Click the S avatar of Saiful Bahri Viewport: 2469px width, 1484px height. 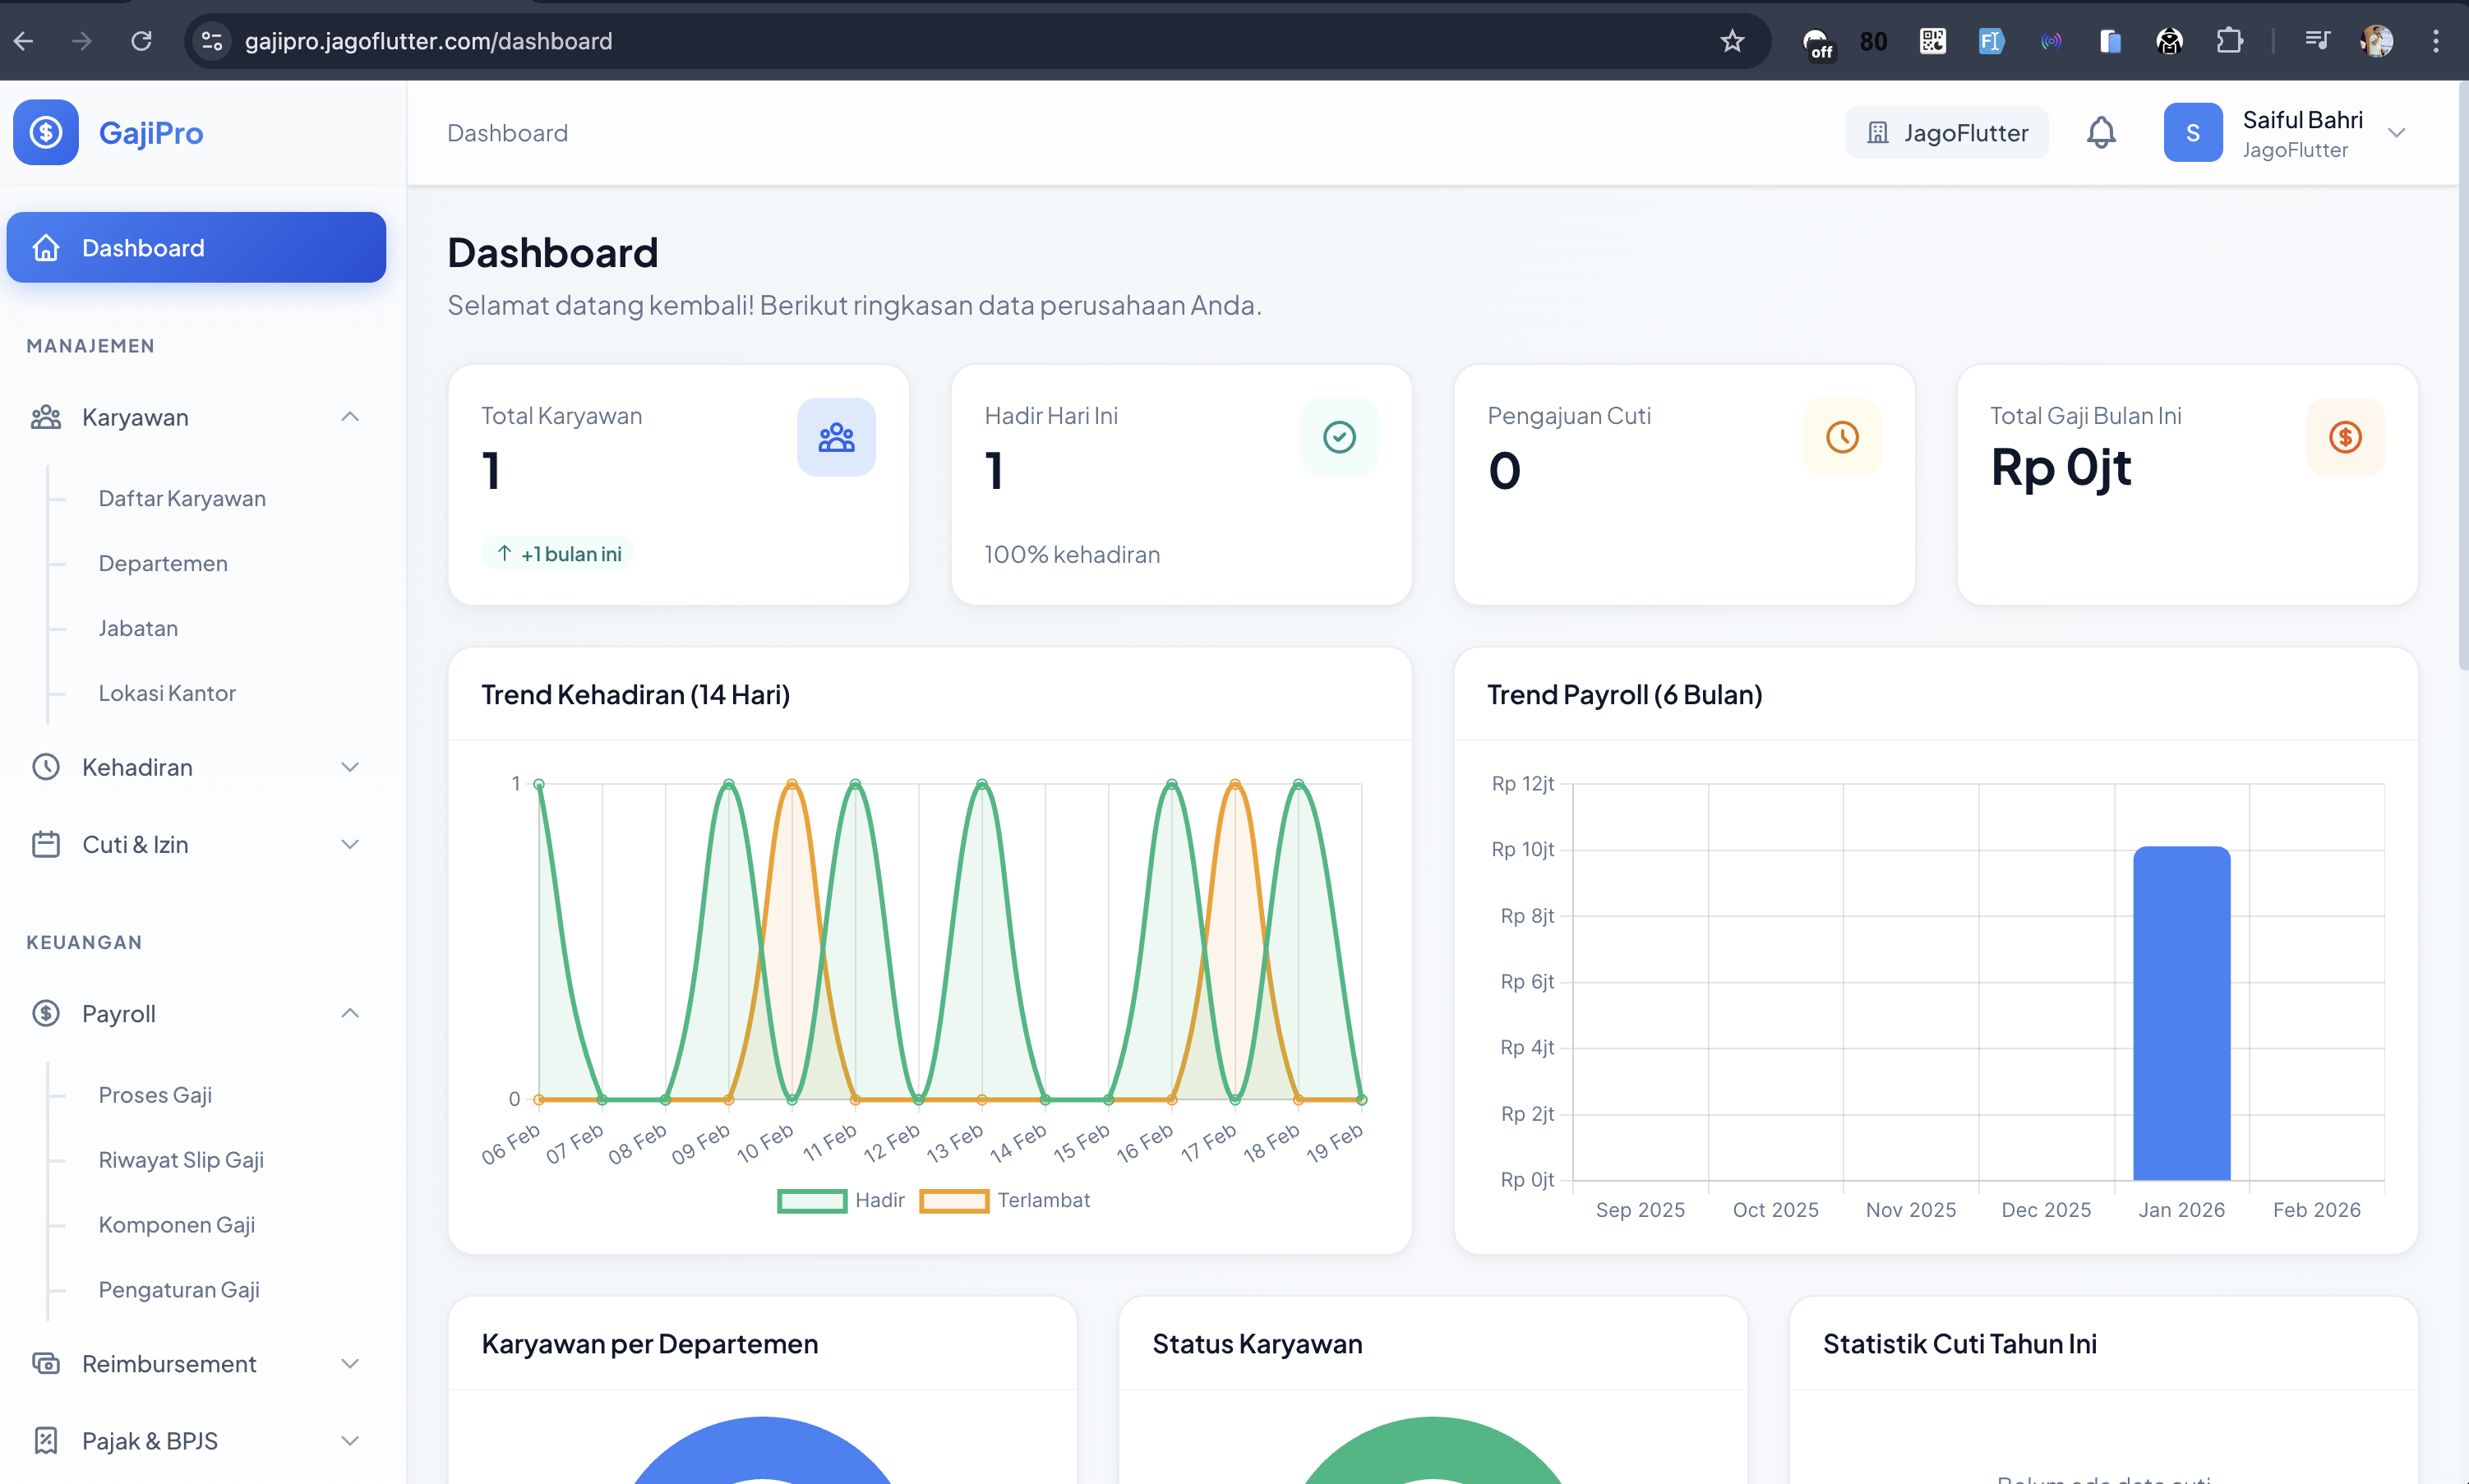click(x=2193, y=132)
